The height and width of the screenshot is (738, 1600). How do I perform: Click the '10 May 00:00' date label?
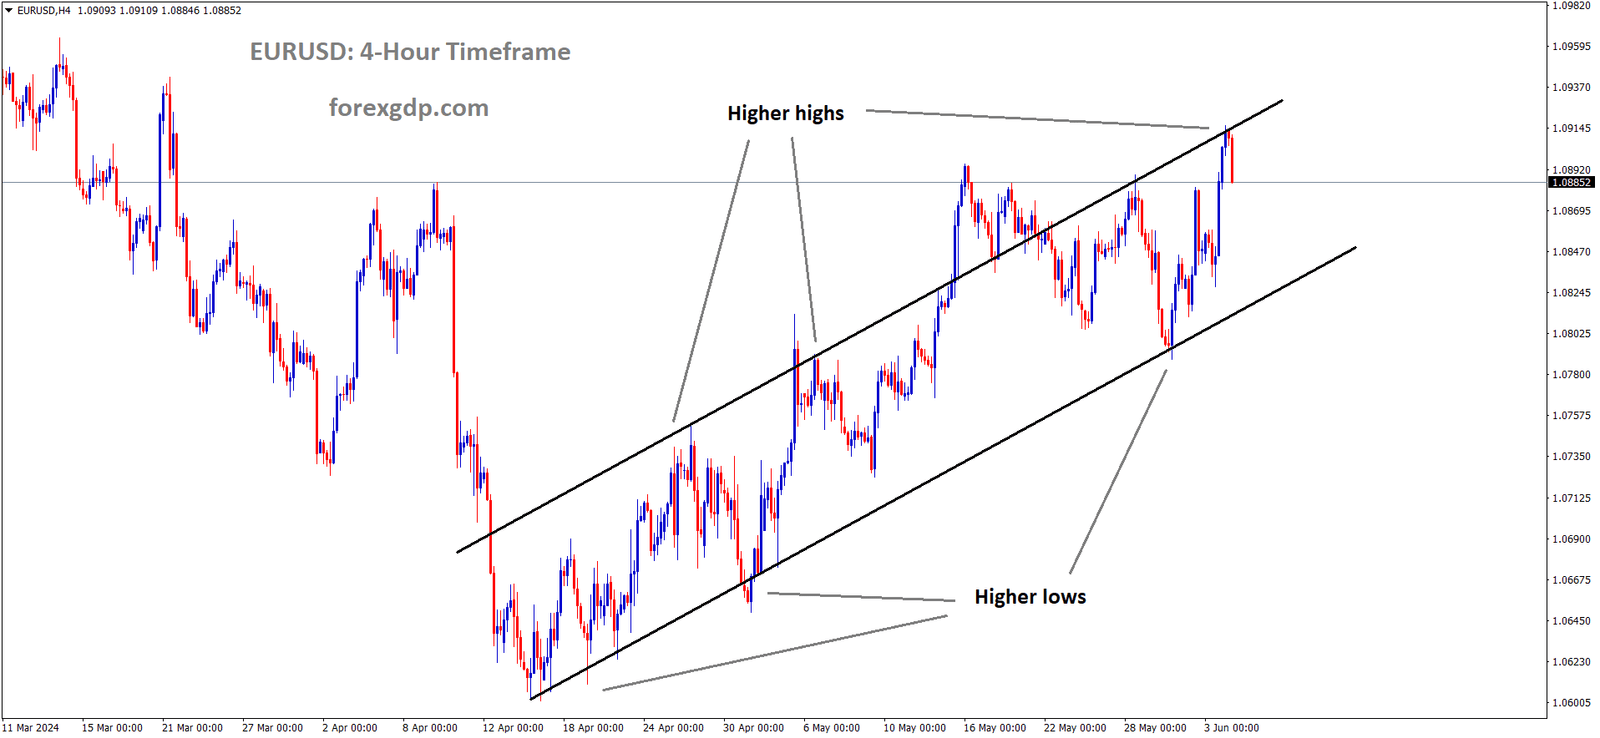914,728
